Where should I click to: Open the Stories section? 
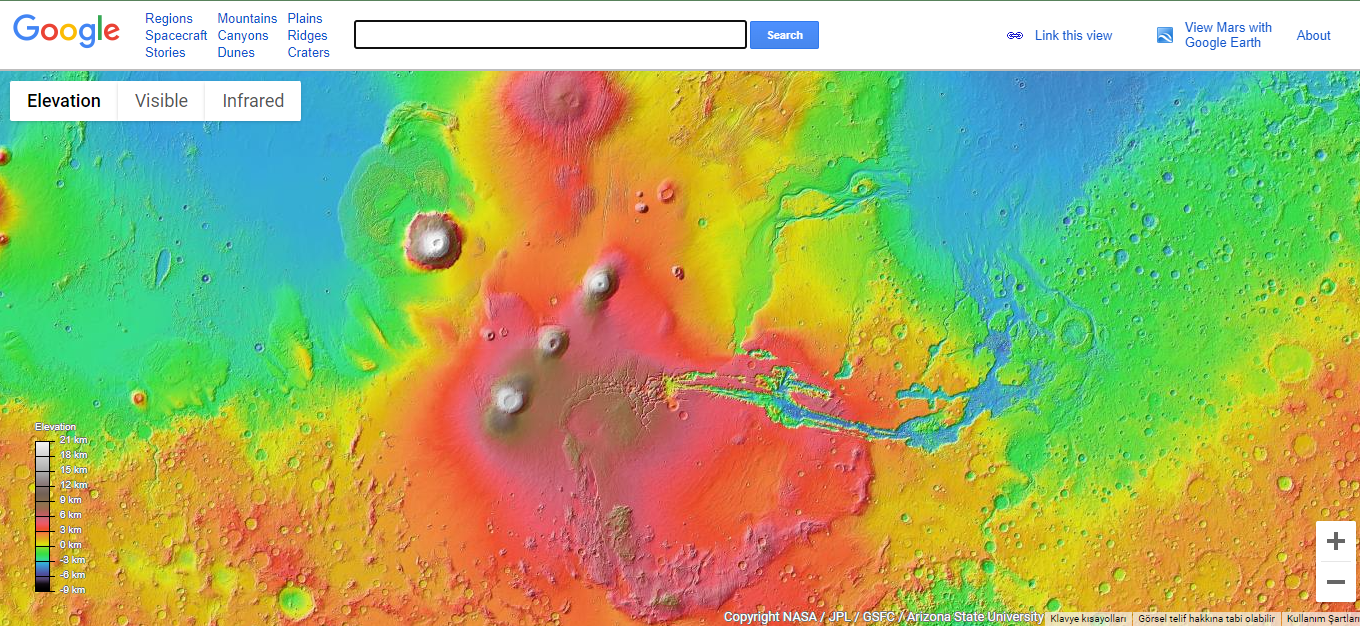(x=164, y=52)
